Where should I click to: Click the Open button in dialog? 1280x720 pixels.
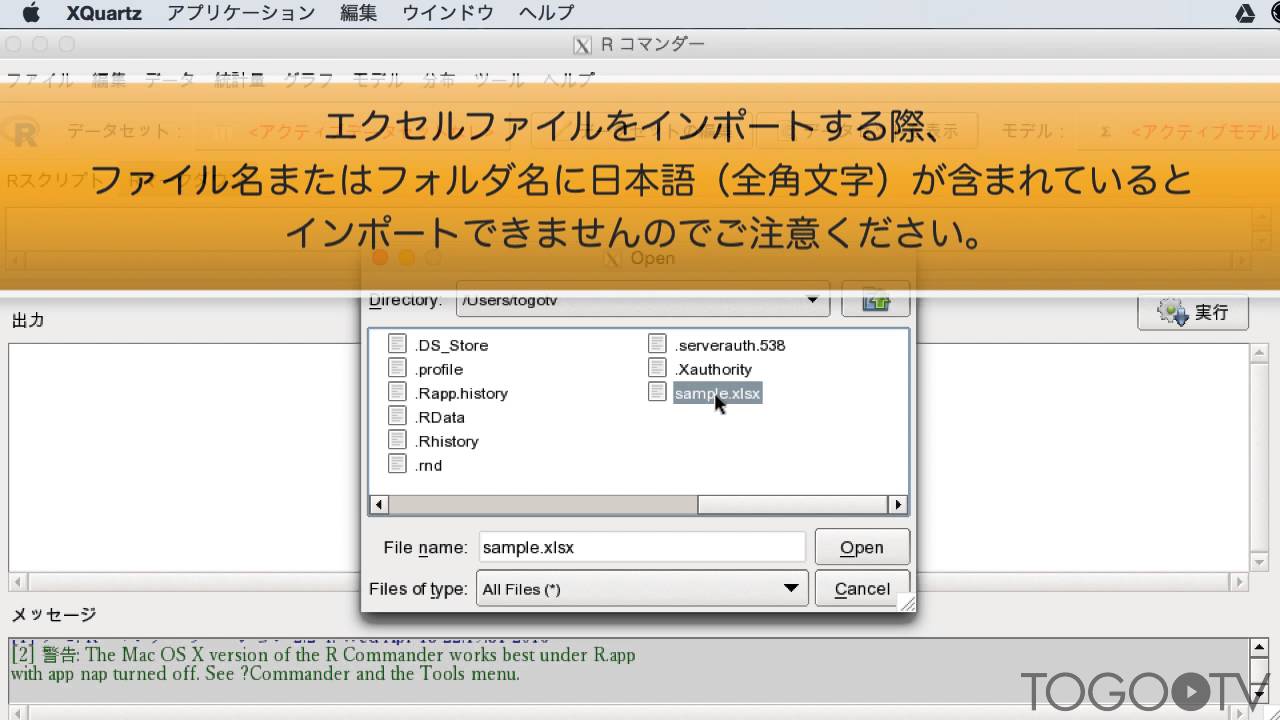862,547
